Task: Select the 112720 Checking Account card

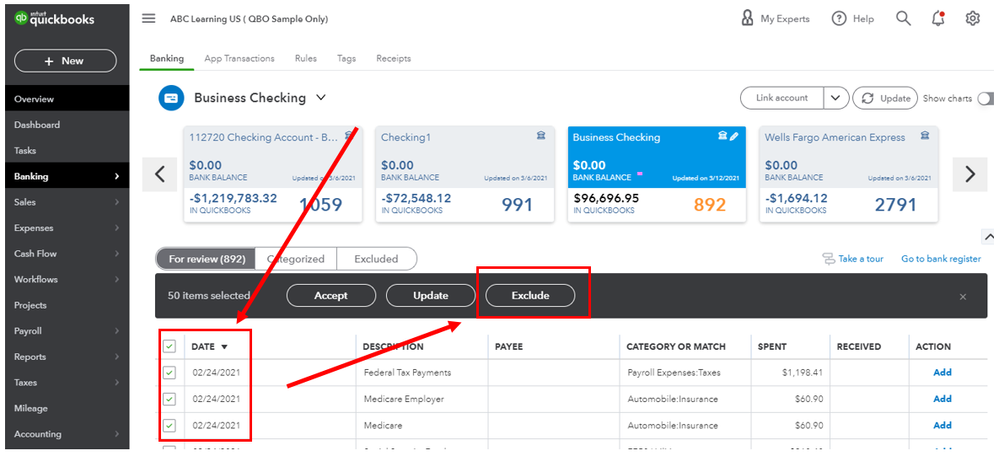Action: (x=273, y=174)
